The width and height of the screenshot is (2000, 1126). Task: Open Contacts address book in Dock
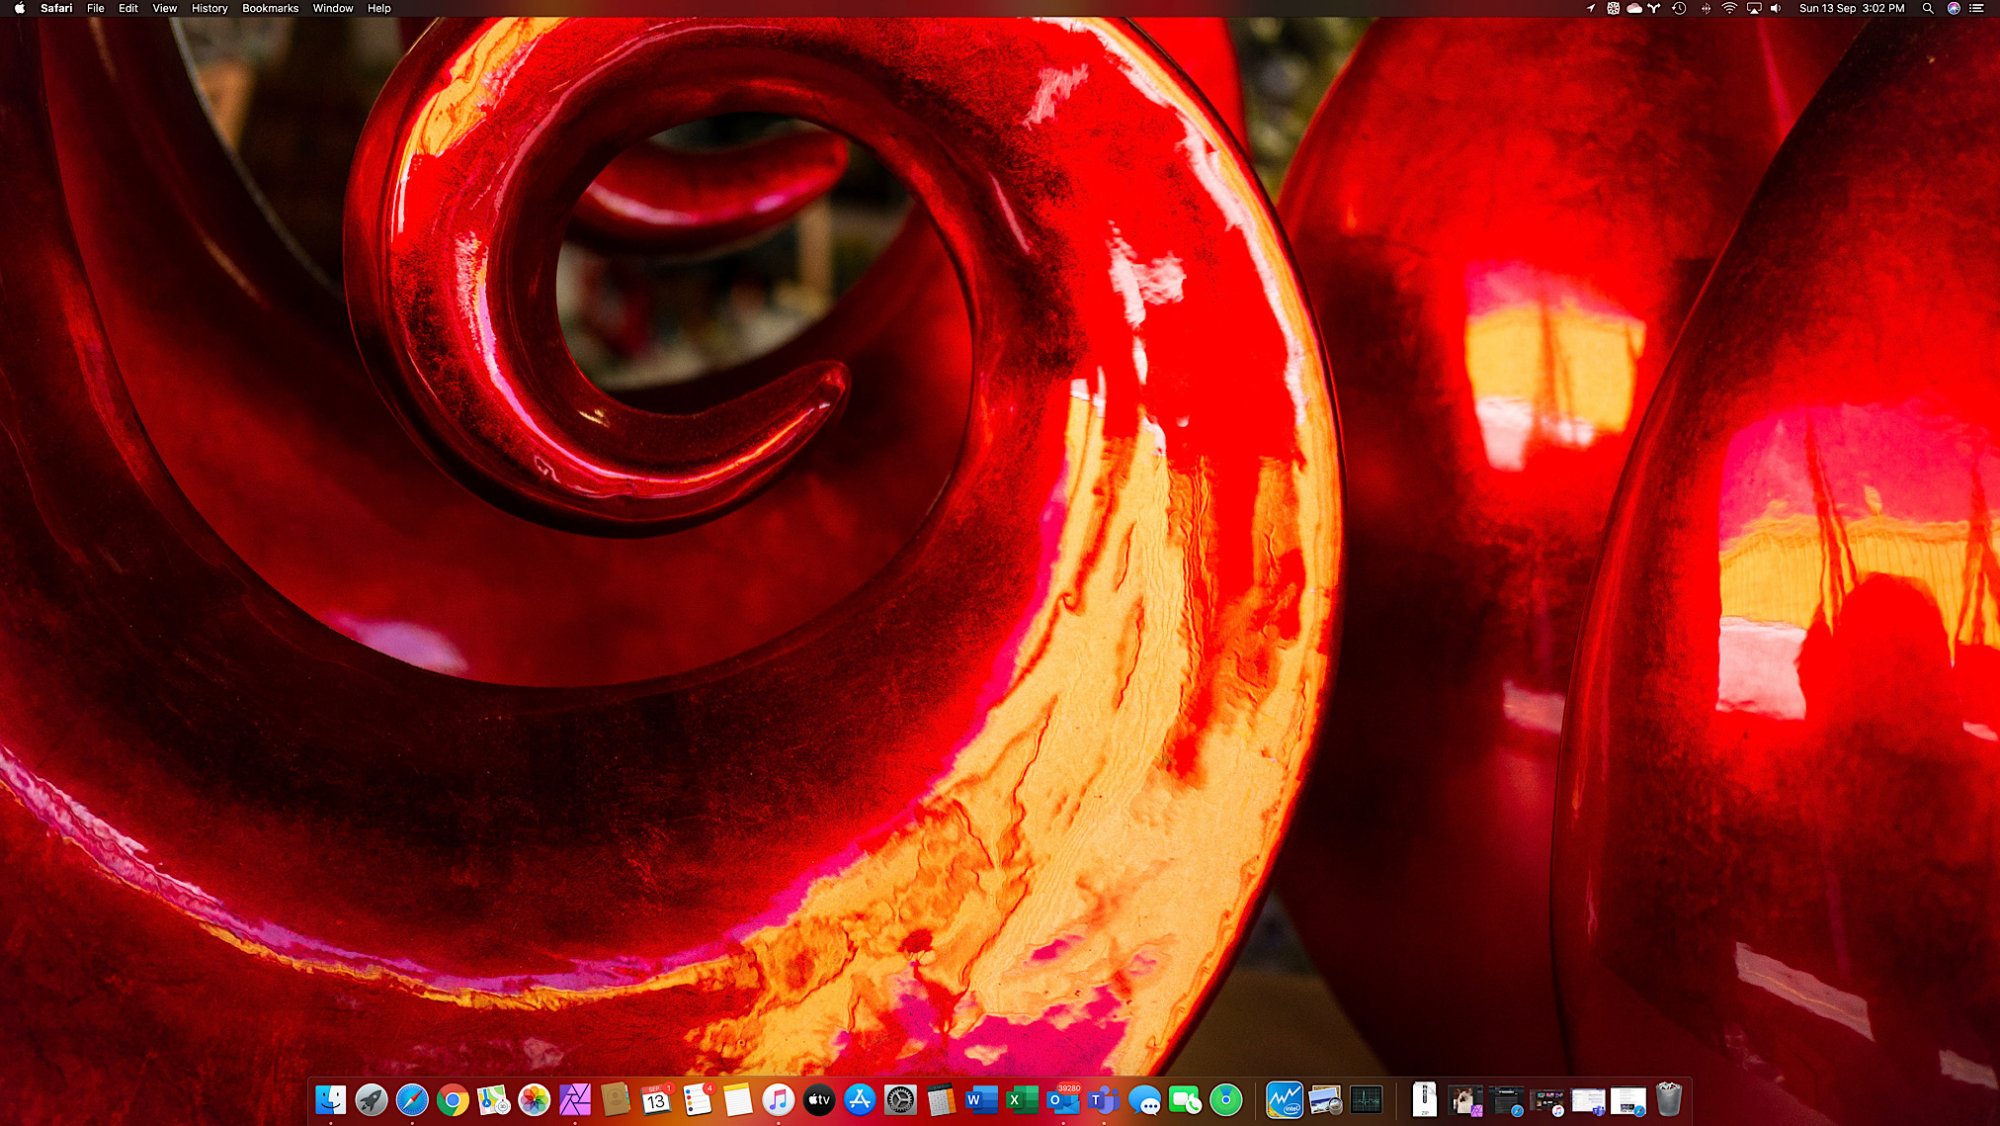coord(616,1100)
